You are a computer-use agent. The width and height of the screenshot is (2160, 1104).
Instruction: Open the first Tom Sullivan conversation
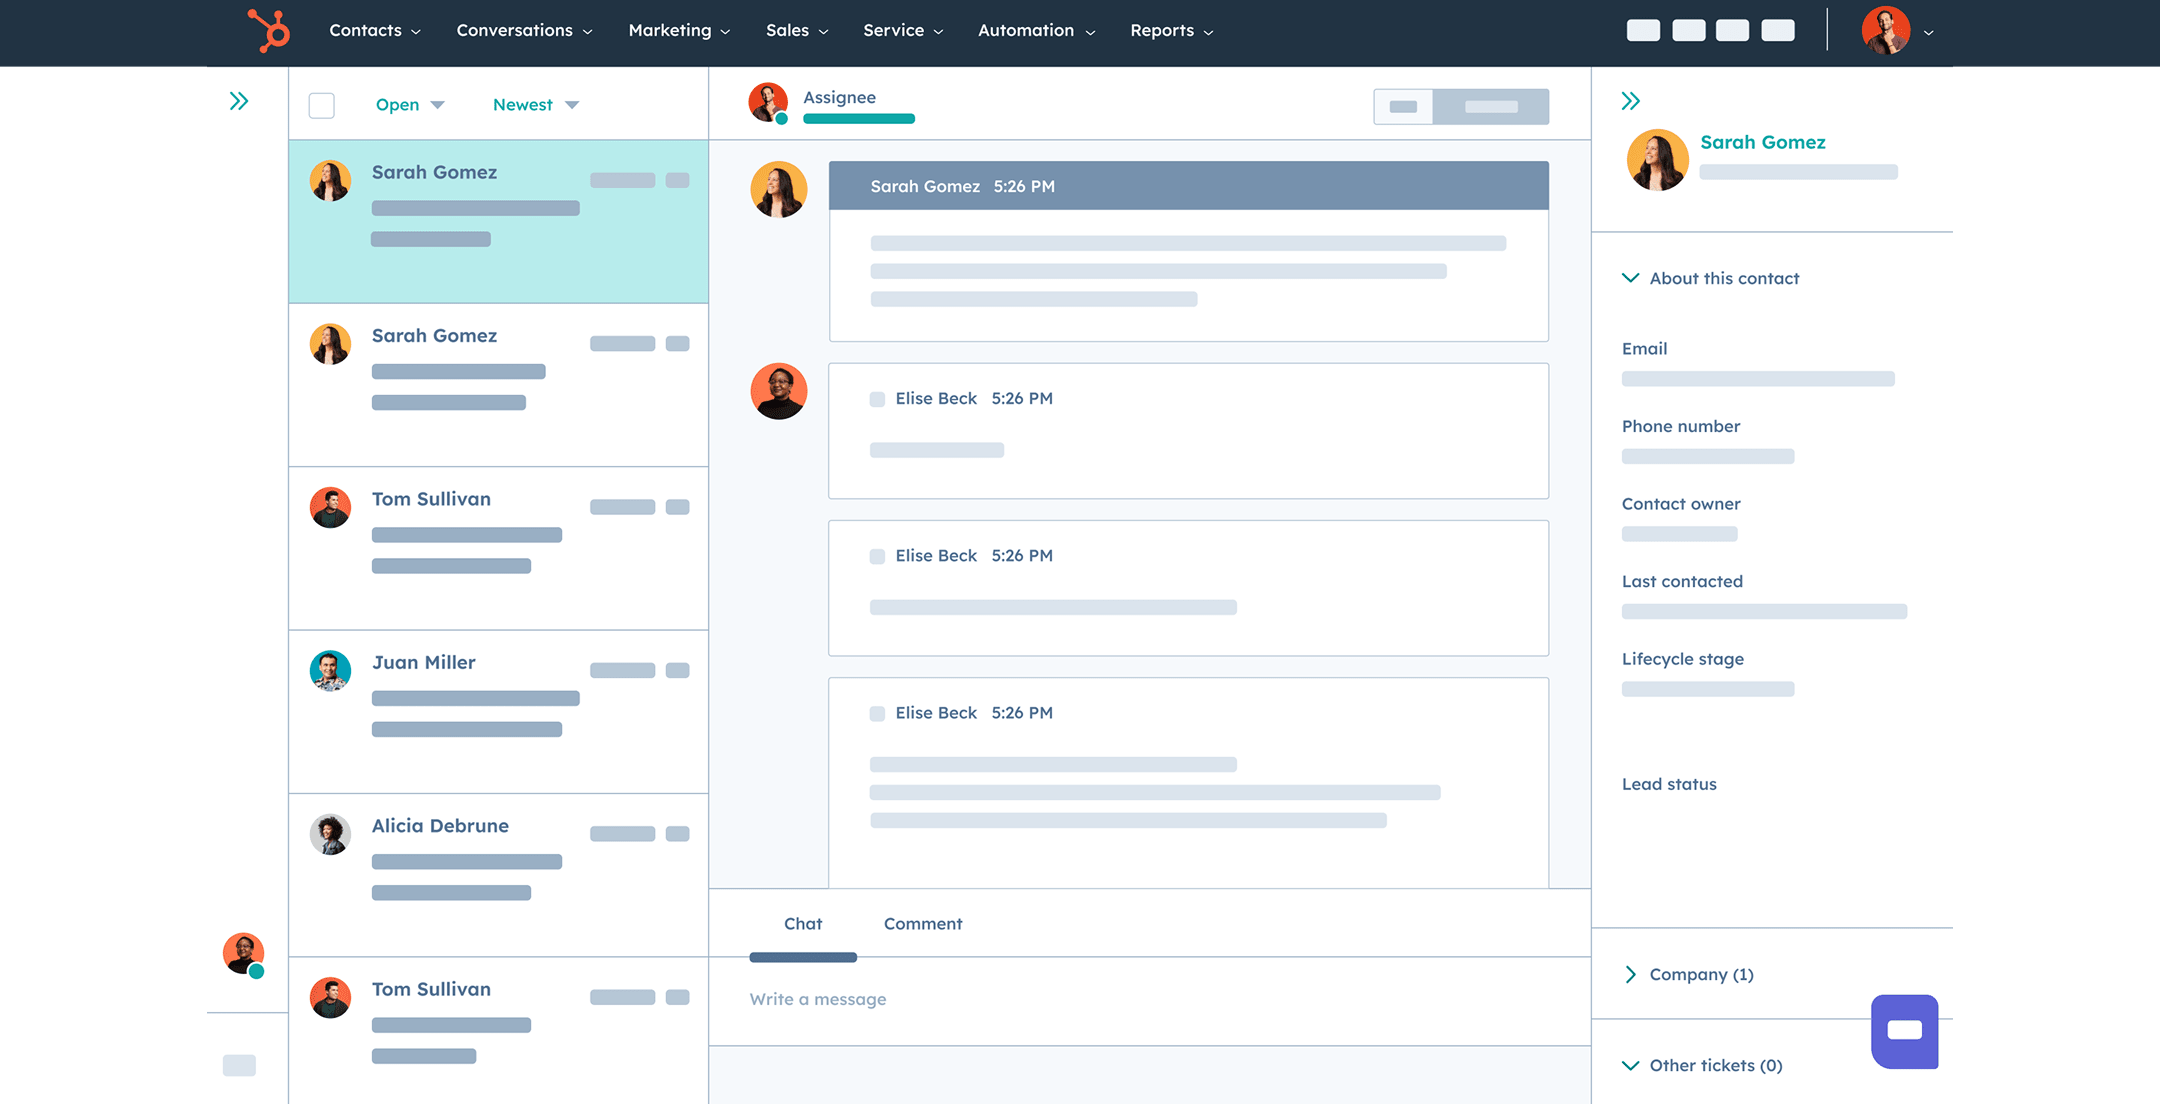point(498,548)
